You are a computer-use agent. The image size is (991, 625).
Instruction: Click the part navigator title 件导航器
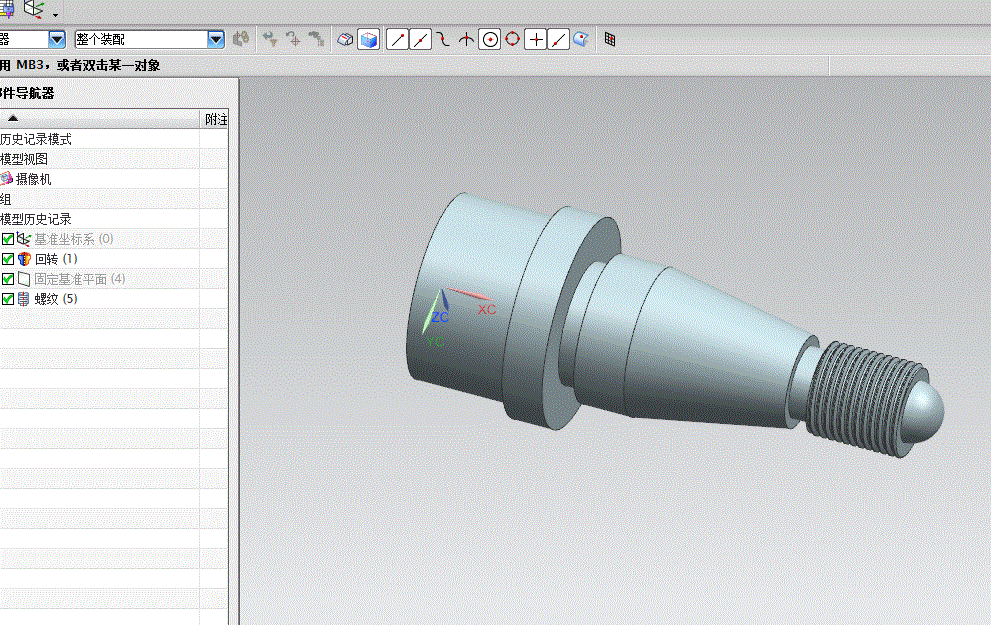27,93
